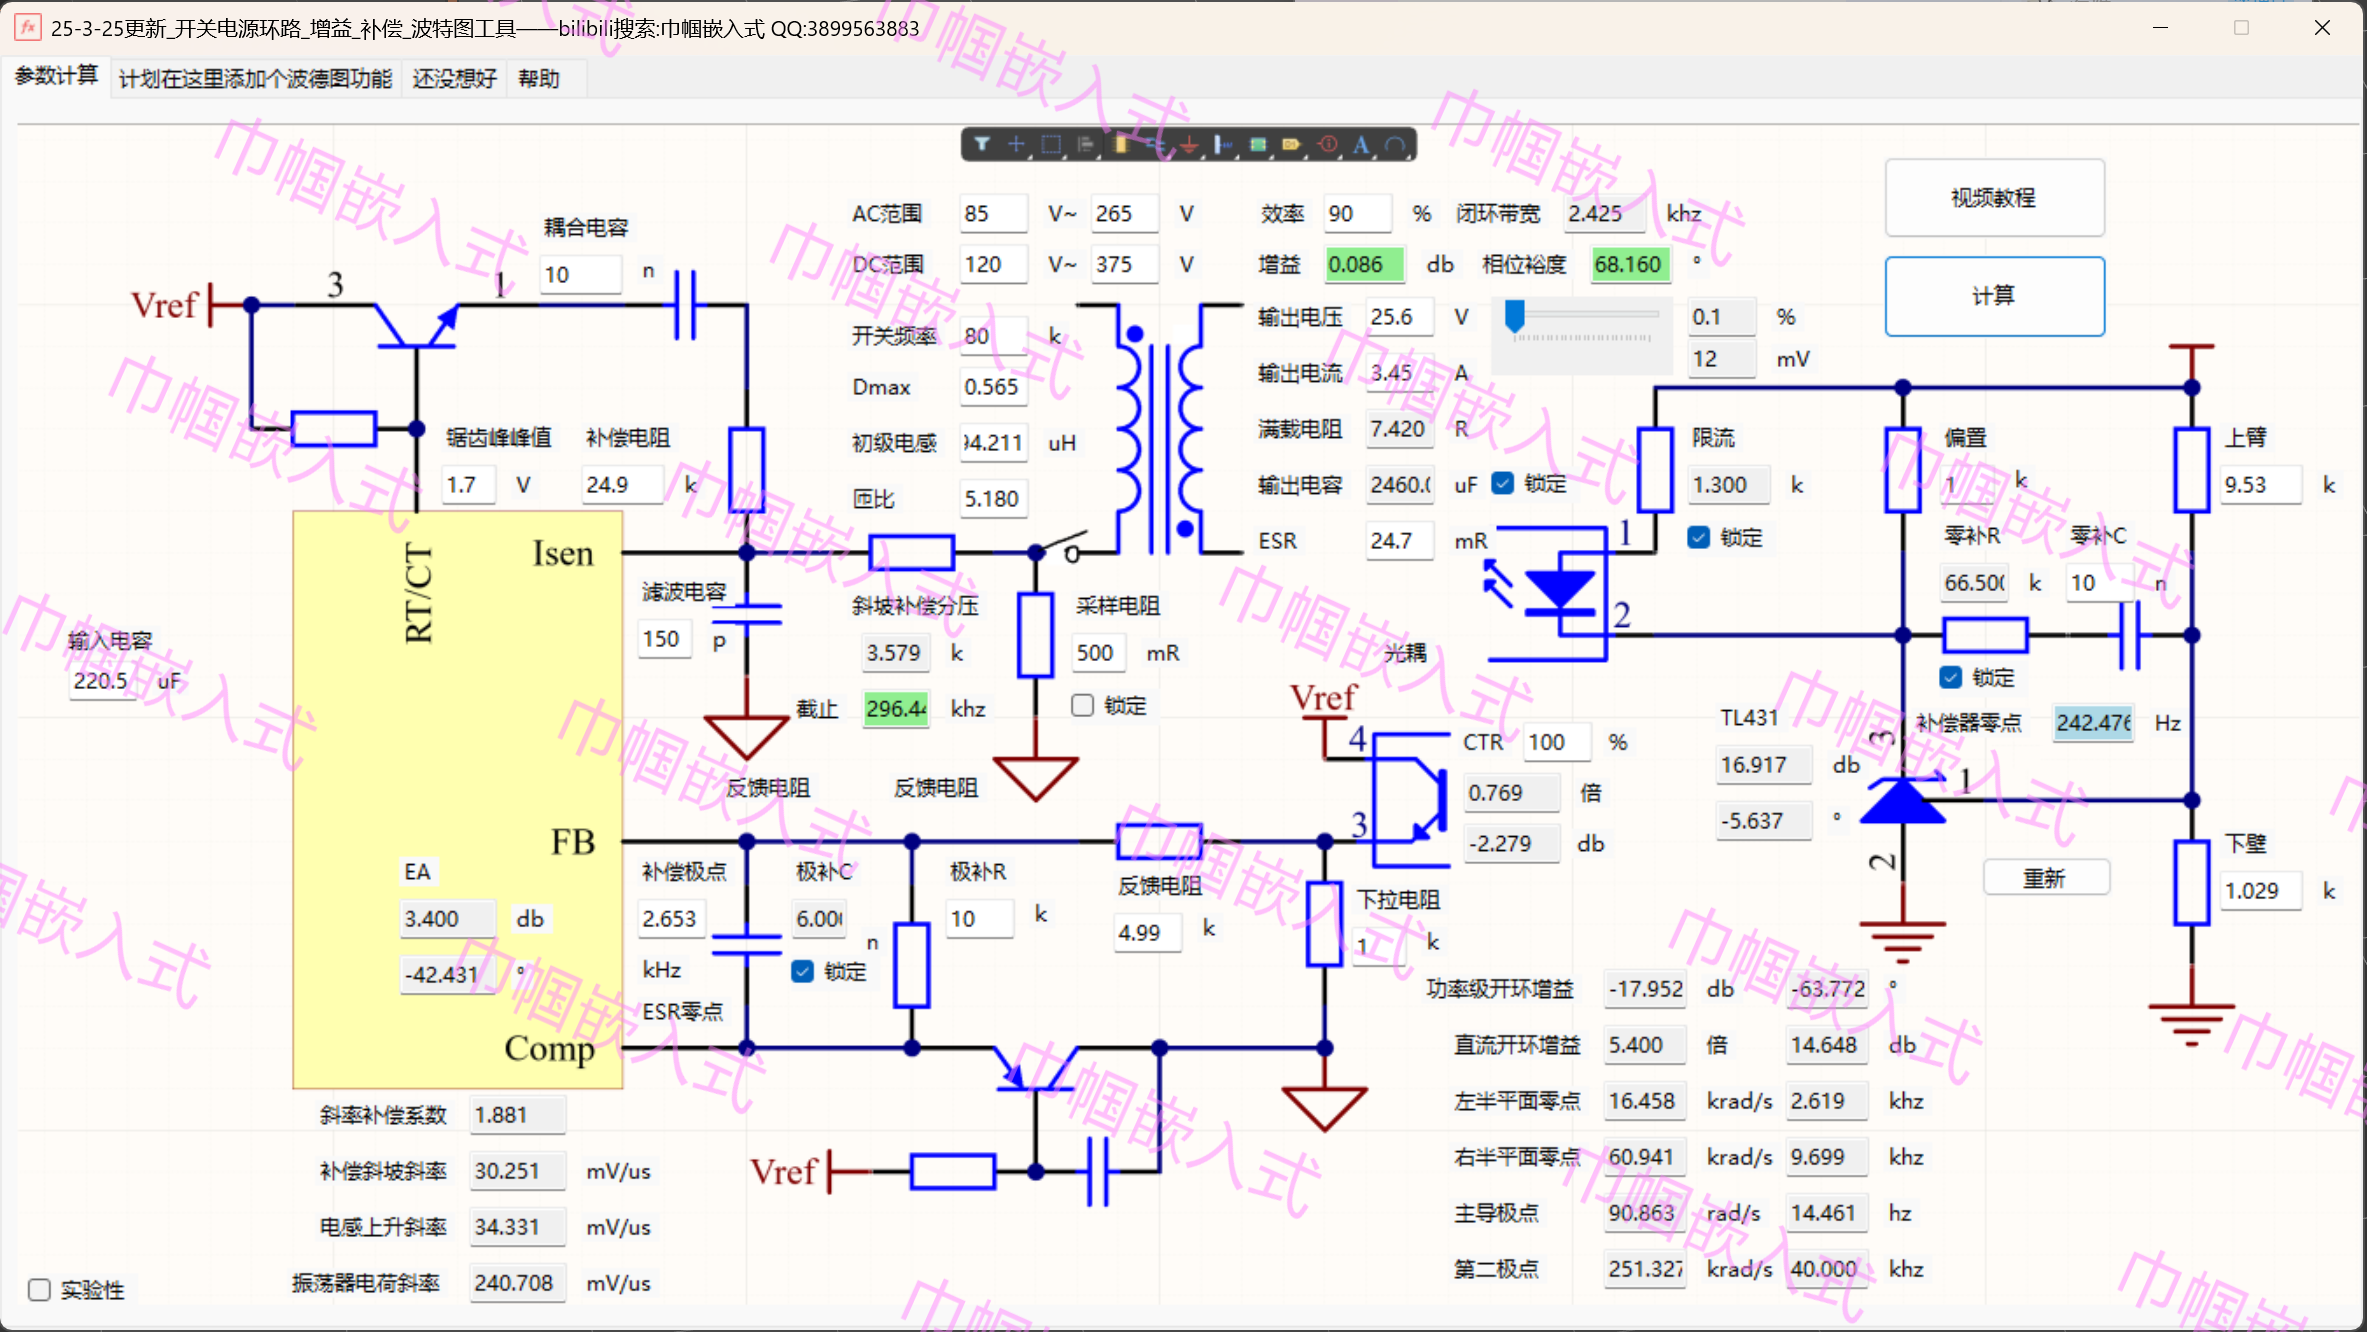Pick the arc drawing tool icon
Screen dimensions: 2367x1332
[1395, 145]
